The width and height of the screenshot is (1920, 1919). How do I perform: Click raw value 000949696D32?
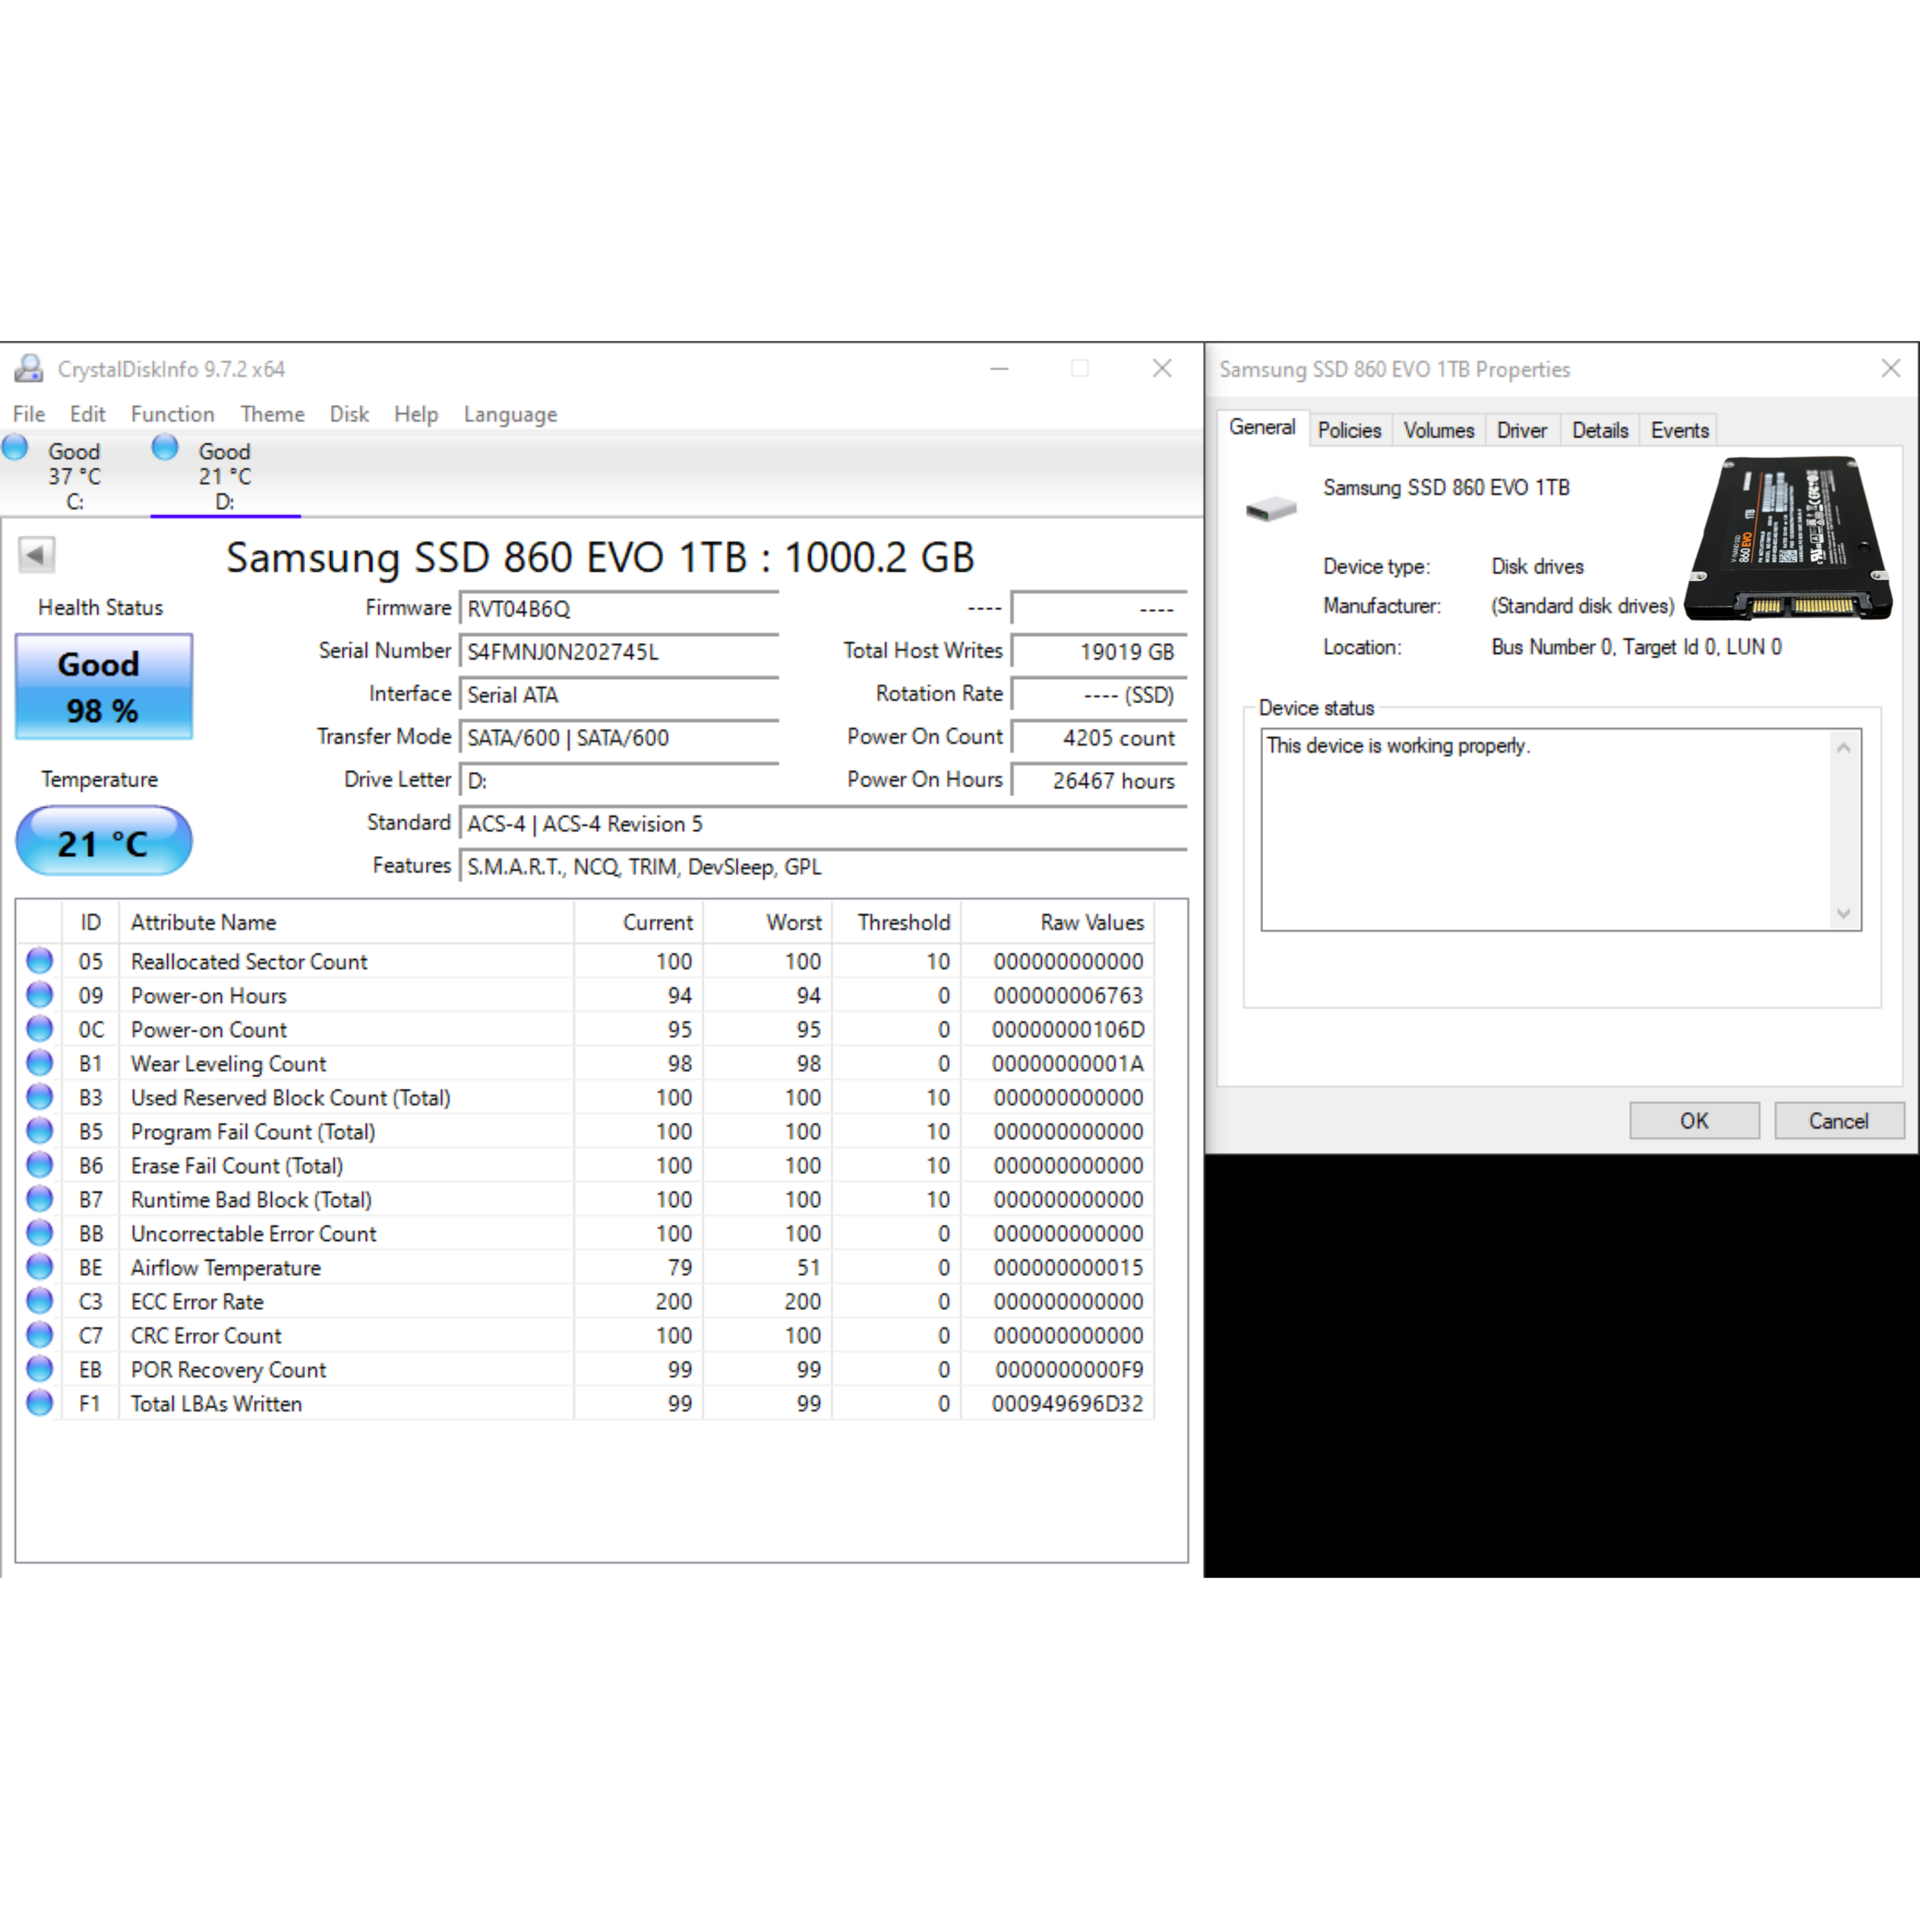click(x=1068, y=1404)
